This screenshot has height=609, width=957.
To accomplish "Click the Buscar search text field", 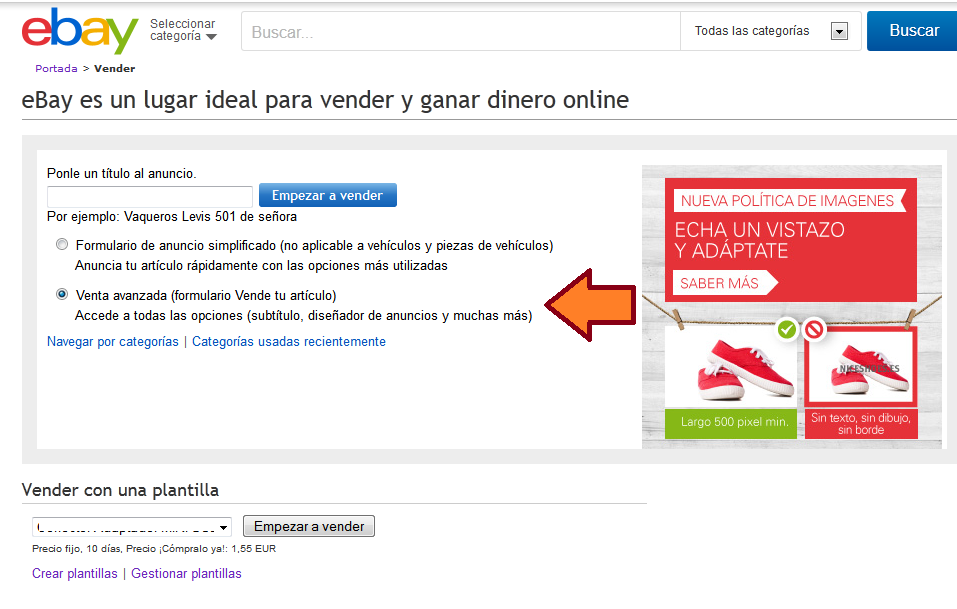I will pyautogui.click(x=460, y=31).
